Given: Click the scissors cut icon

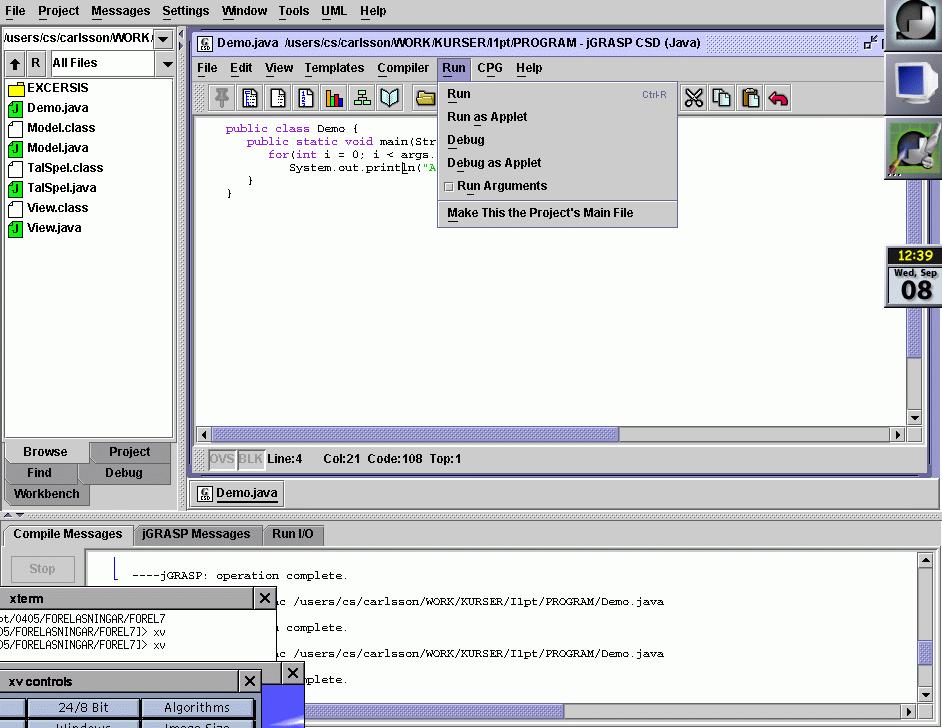Looking at the screenshot, I should [693, 98].
